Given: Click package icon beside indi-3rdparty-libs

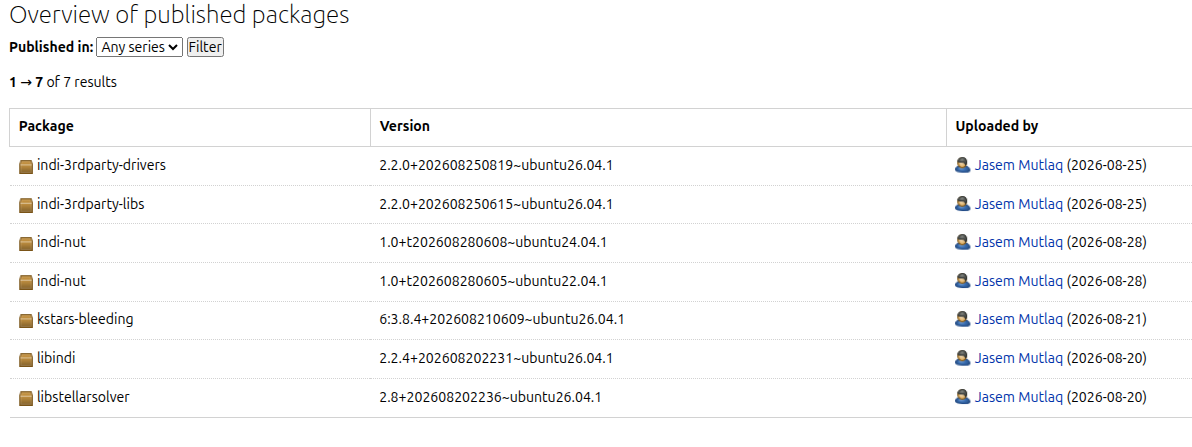Looking at the screenshot, I should pyautogui.click(x=26, y=205).
